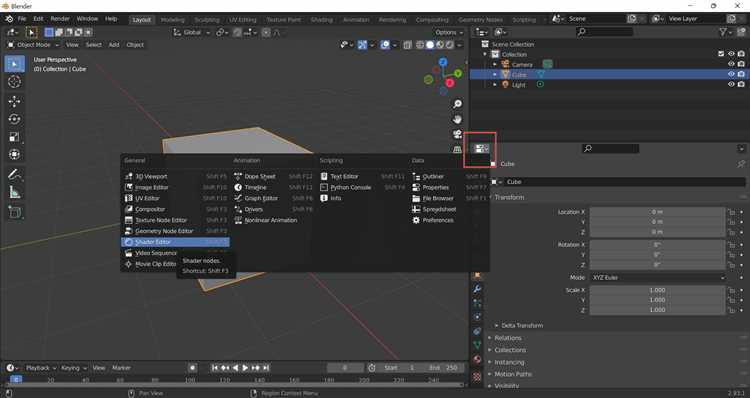
Task: Open the Render menu
Action: click(60, 19)
